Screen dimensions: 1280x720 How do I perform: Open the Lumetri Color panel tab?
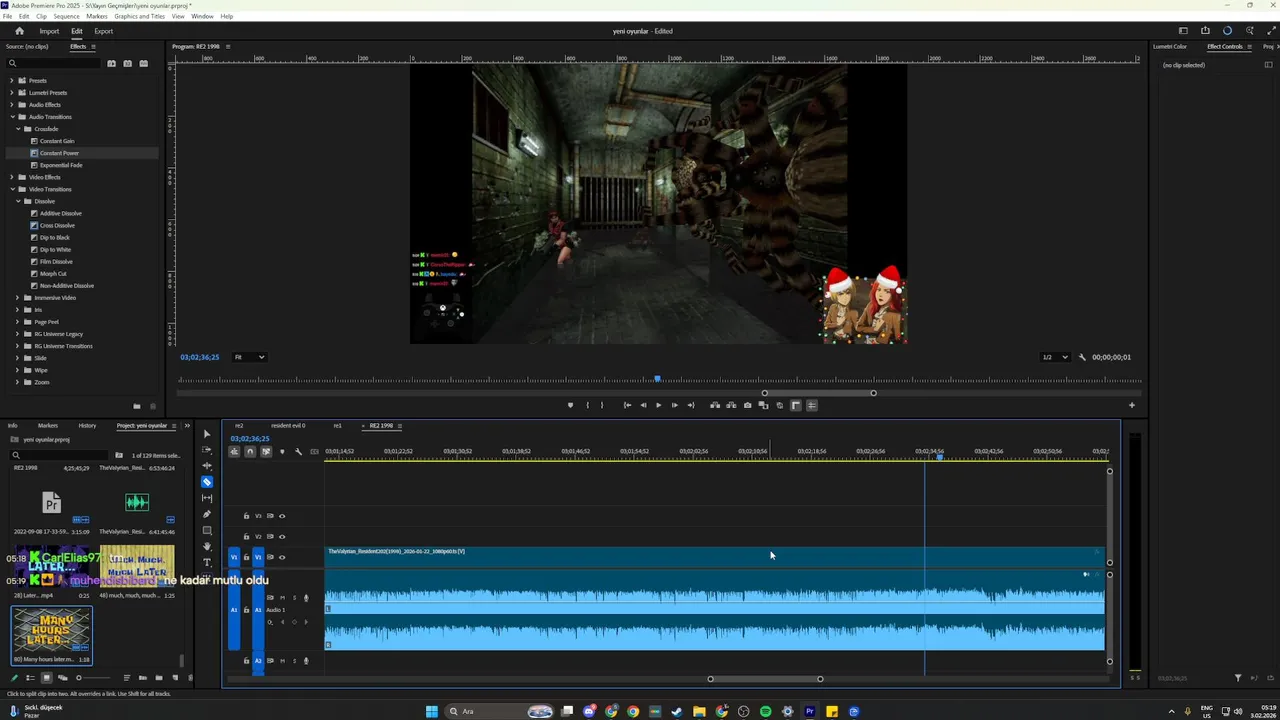click(x=1170, y=47)
